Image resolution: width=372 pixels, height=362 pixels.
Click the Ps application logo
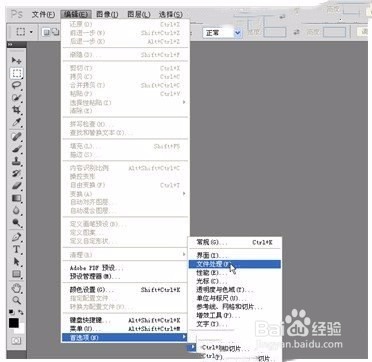click(x=17, y=14)
